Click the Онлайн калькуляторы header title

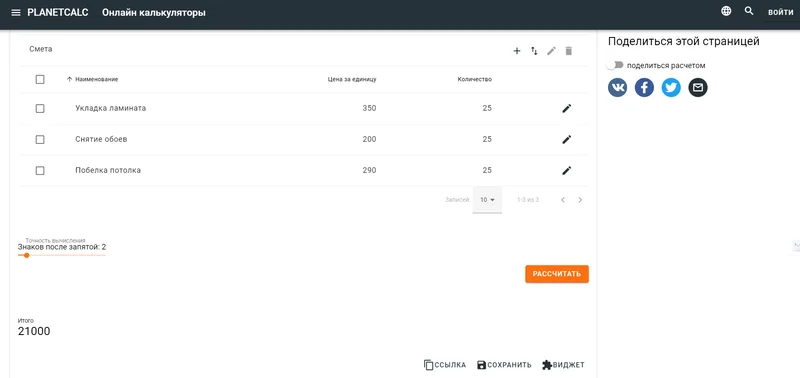[x=154, y=13]
